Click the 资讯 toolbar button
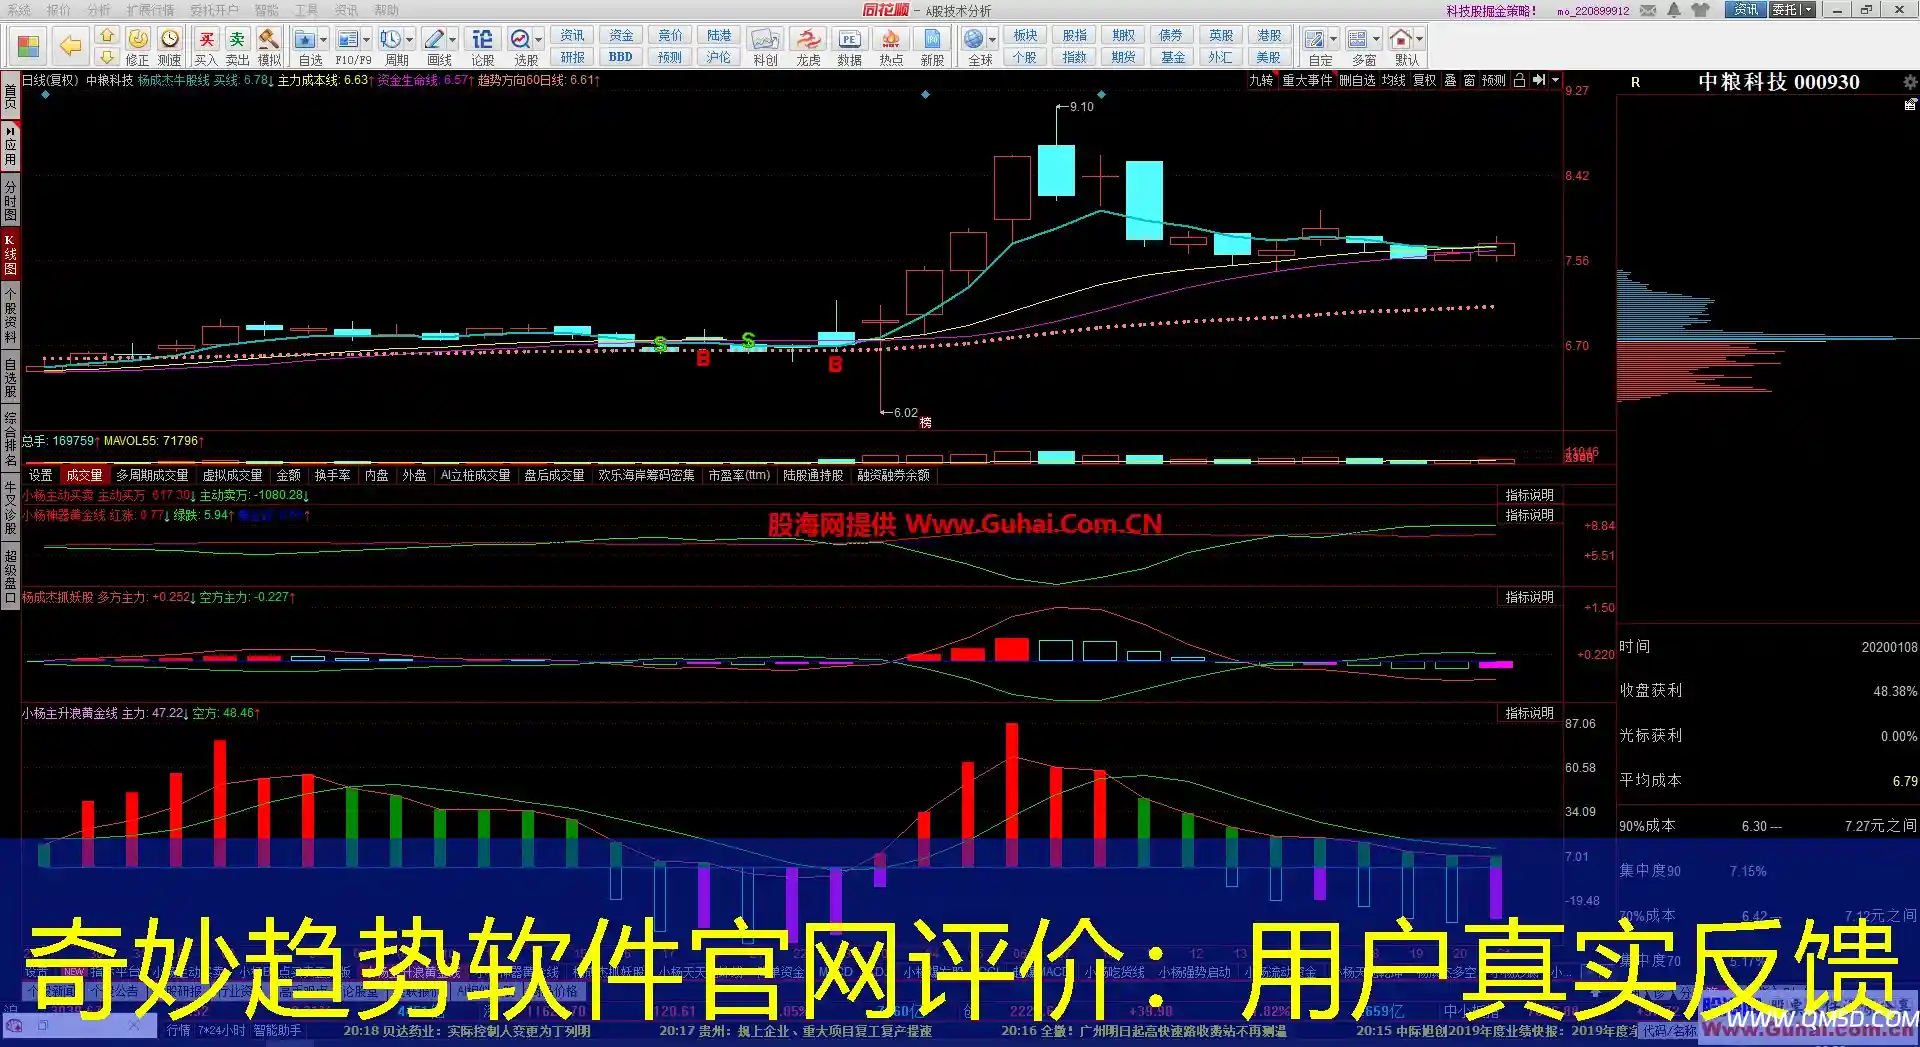The width and height of the screenshot is (1920, 1047). [572, 36]
